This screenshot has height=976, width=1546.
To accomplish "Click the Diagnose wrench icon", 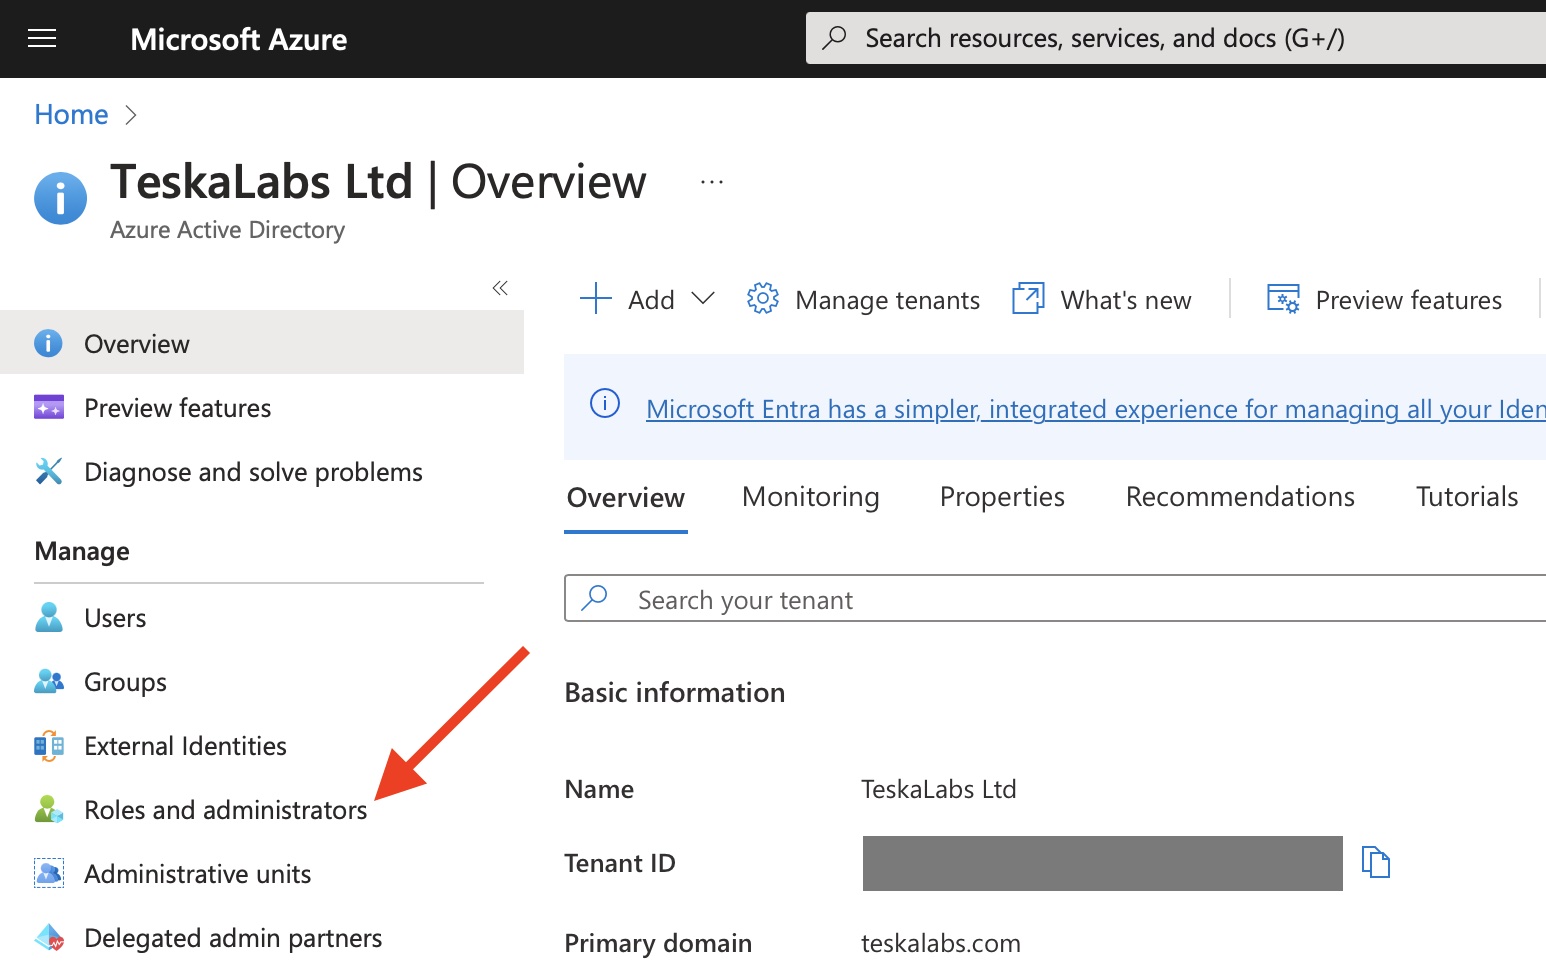I will (x=48, y=471).
